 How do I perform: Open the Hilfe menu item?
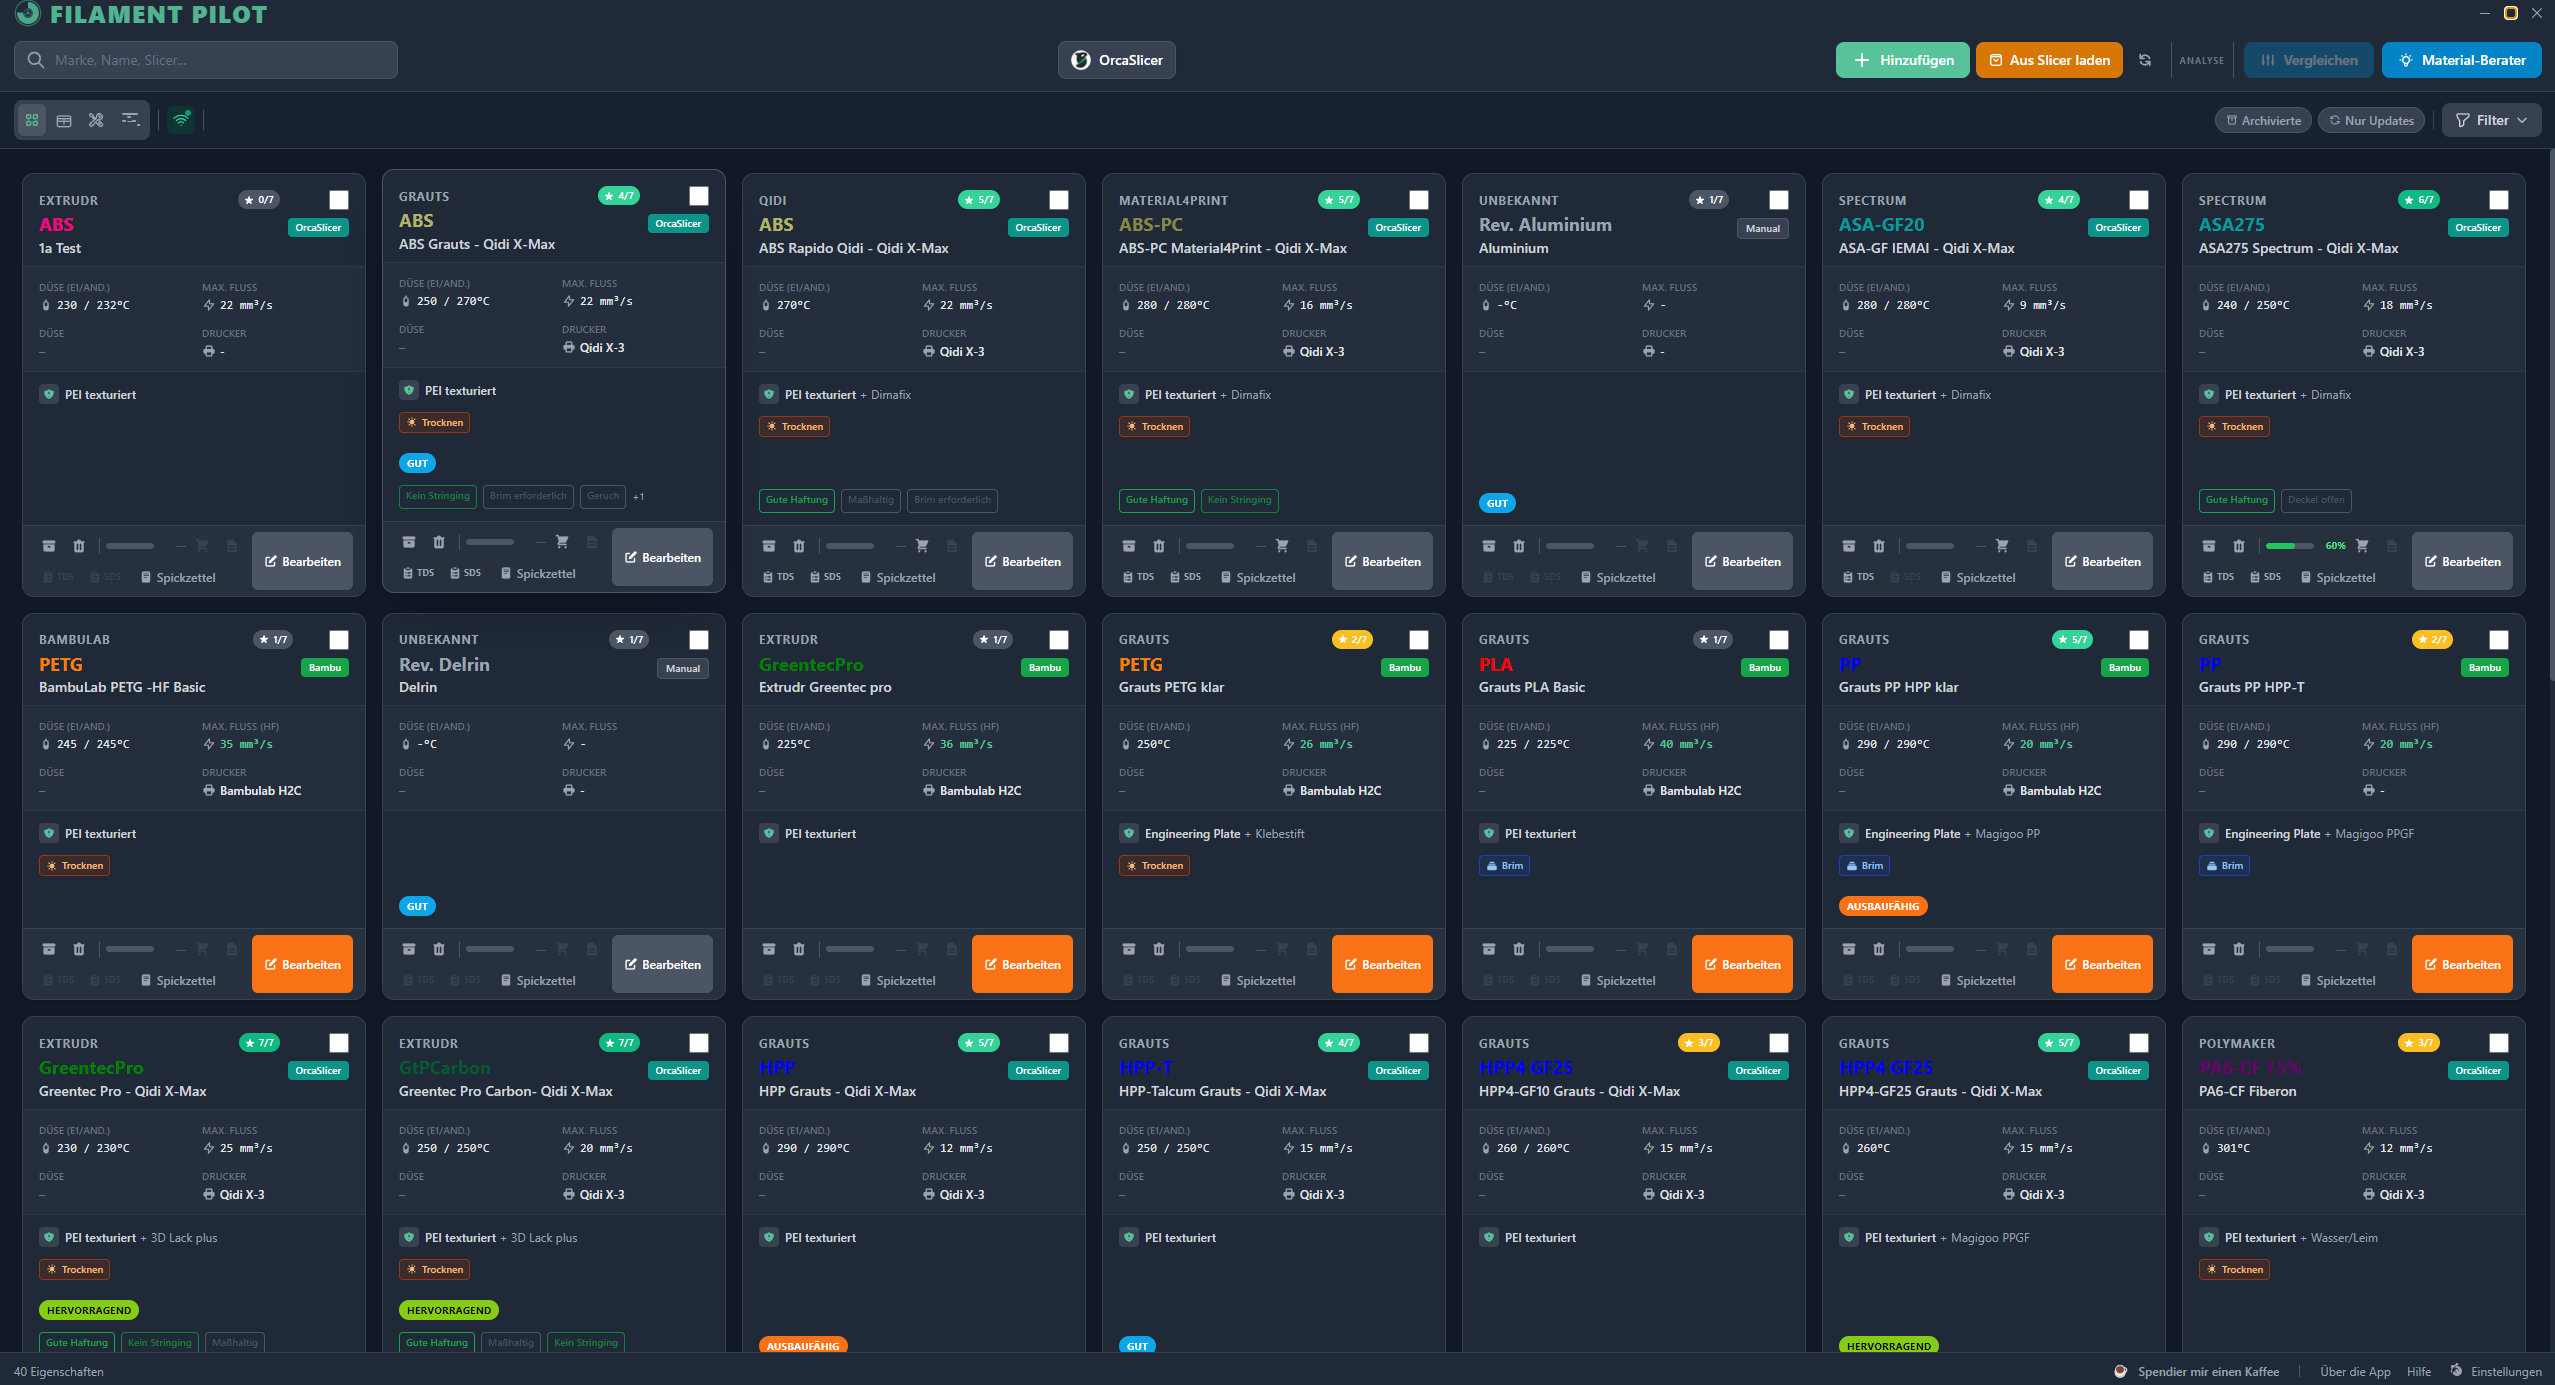pos(2419,1372)
